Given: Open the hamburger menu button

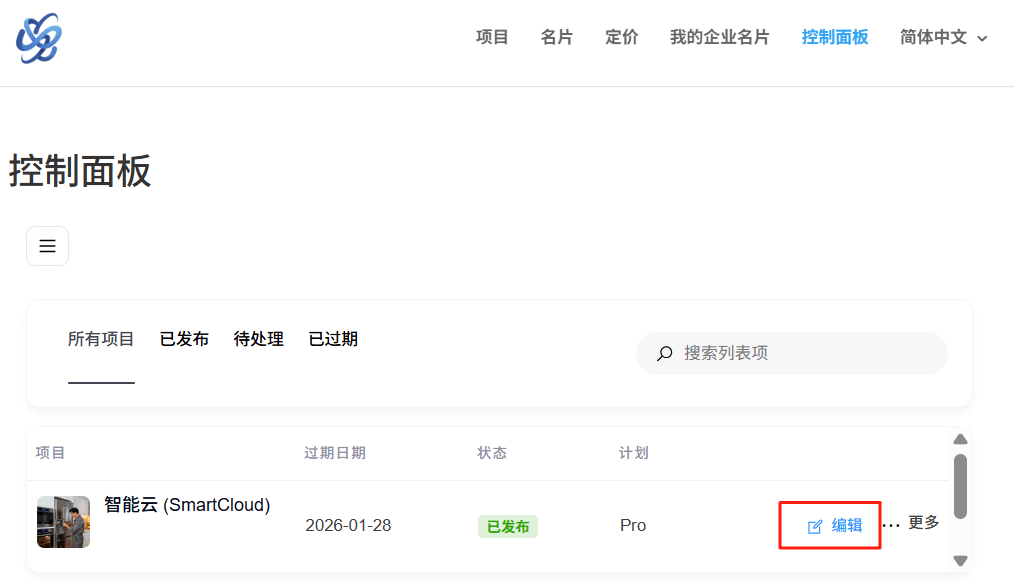Looking at the screenshot, I should (x=47, y=246).
